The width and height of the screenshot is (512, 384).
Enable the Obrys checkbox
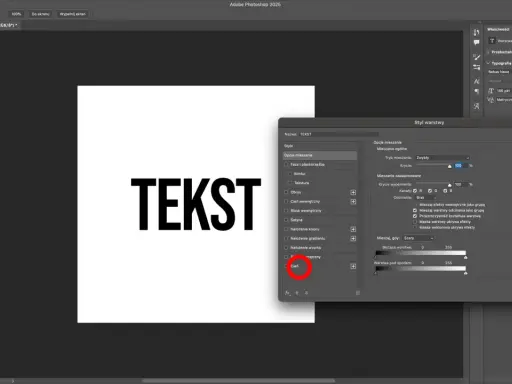pos(286,192)
